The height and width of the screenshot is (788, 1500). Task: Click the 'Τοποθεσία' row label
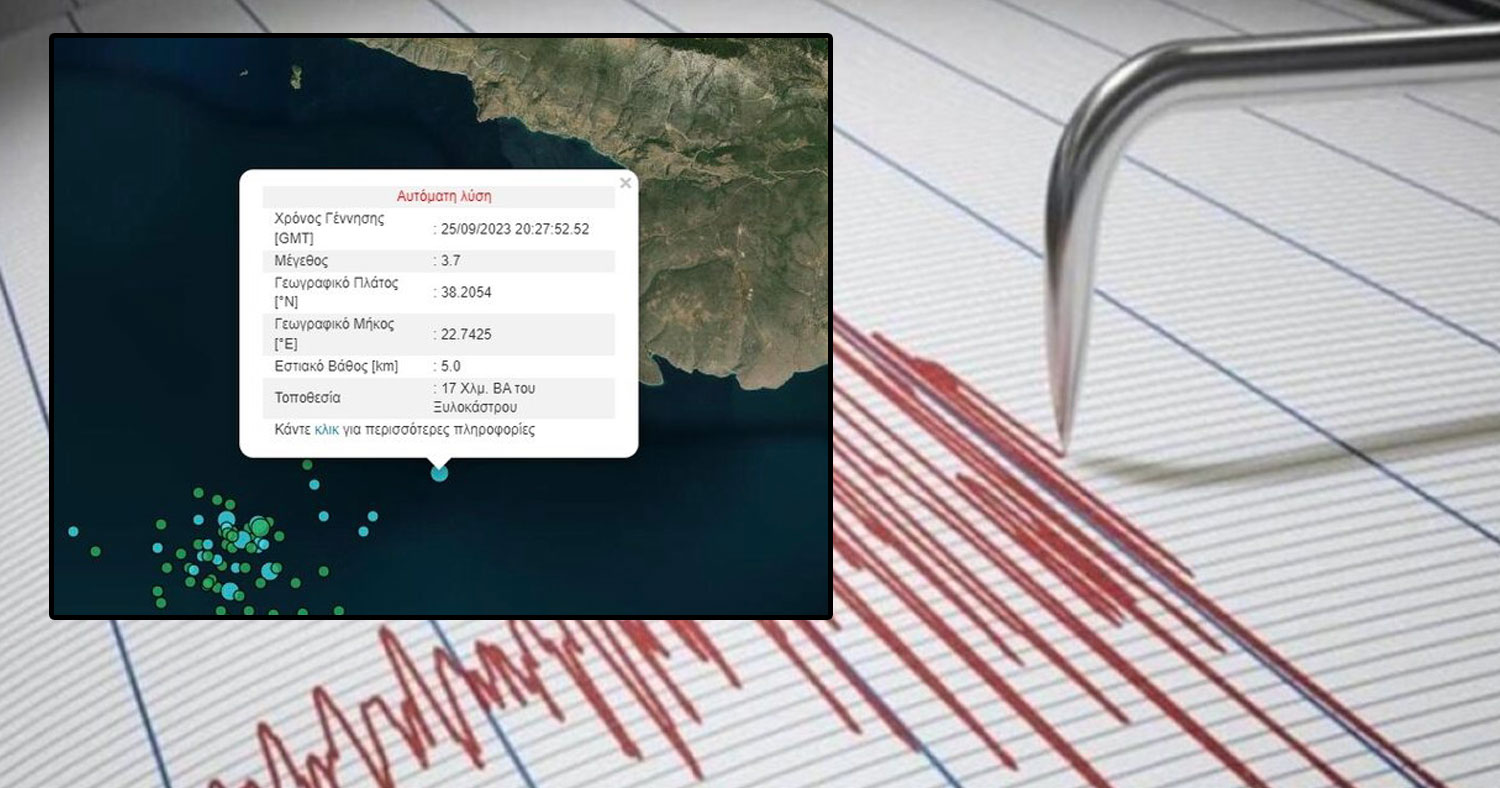[307, 398]
